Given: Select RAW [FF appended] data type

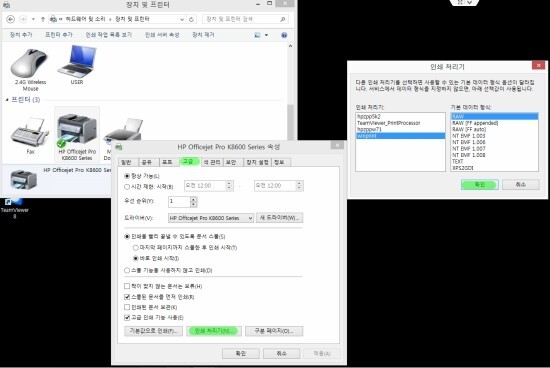Looking at the screenshot, I should tap(475, 123).
